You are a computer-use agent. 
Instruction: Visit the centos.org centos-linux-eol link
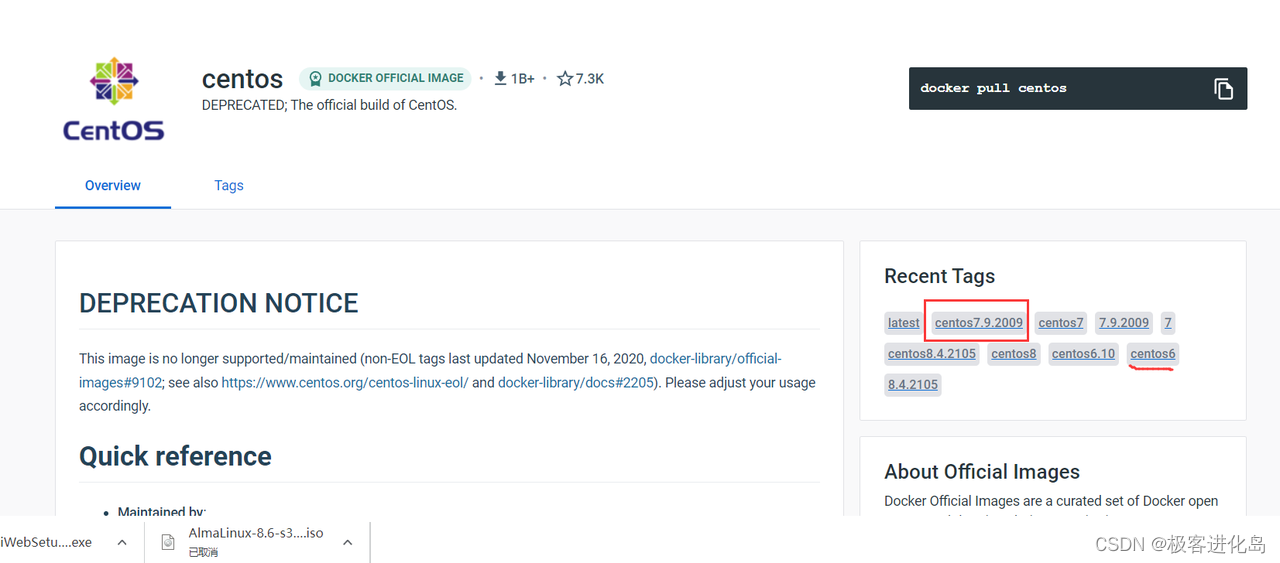pyautogui.click(x=345, y=382)
